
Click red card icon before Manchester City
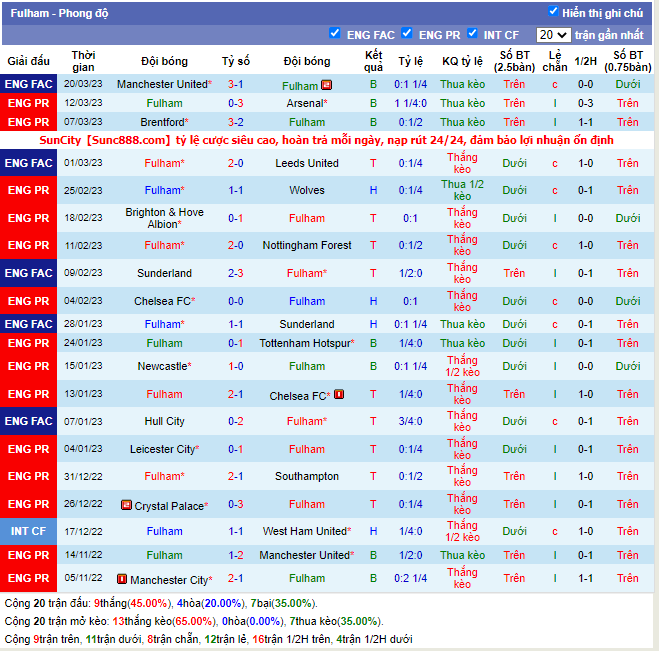click(122, 579)
